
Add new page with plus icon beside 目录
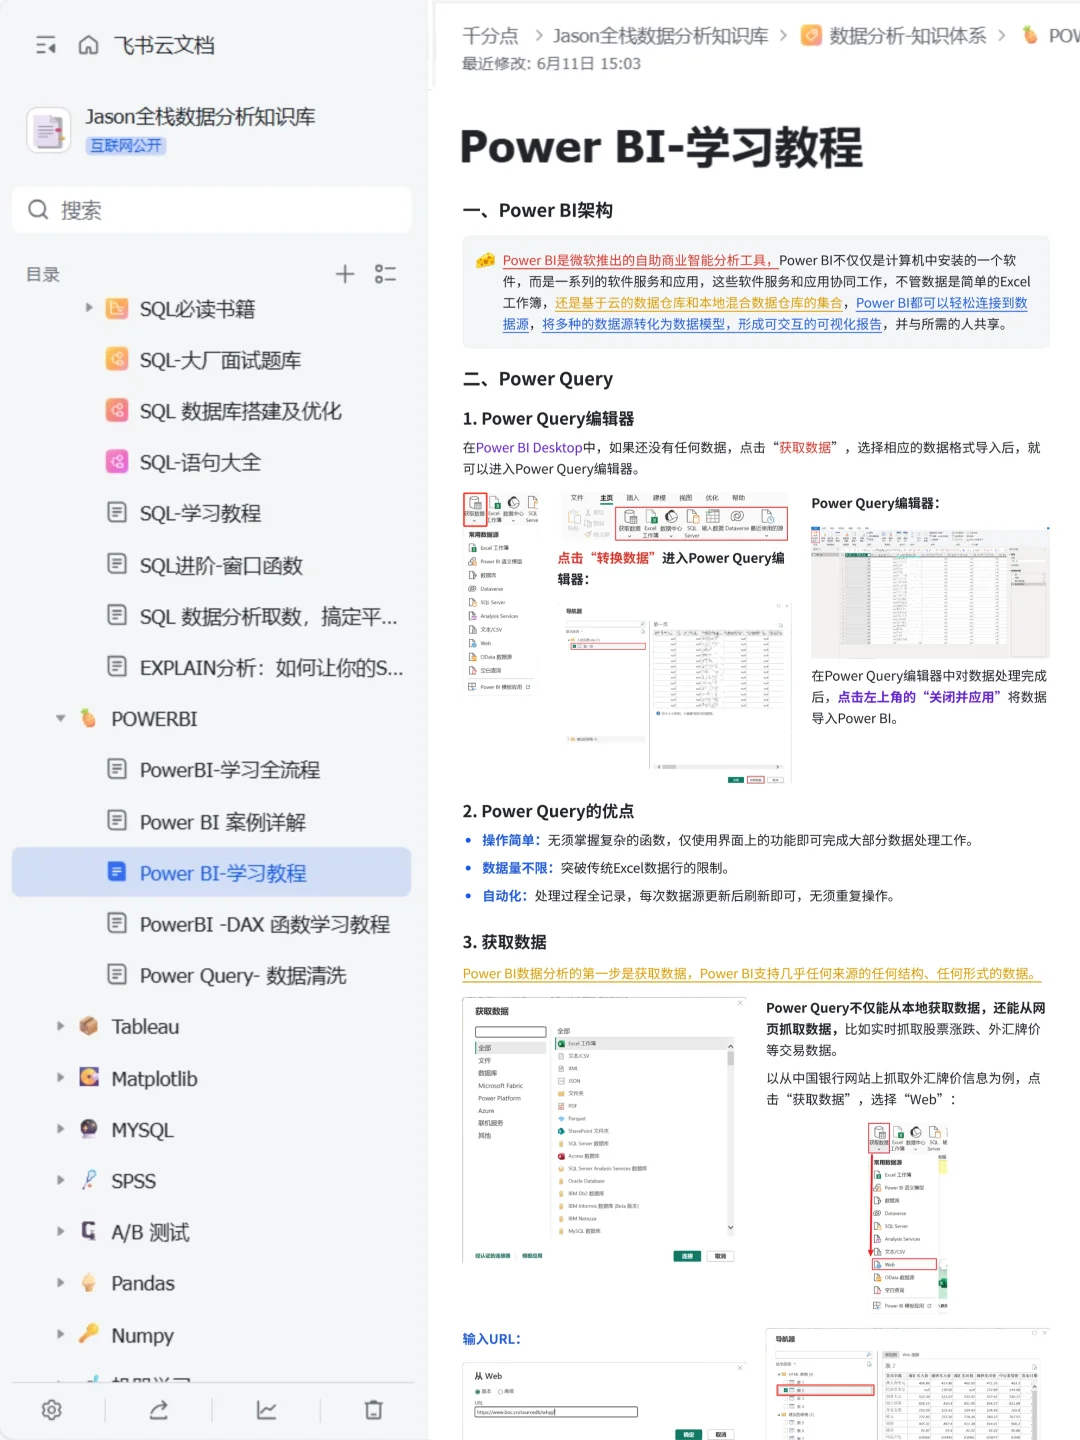pos(344,274)
